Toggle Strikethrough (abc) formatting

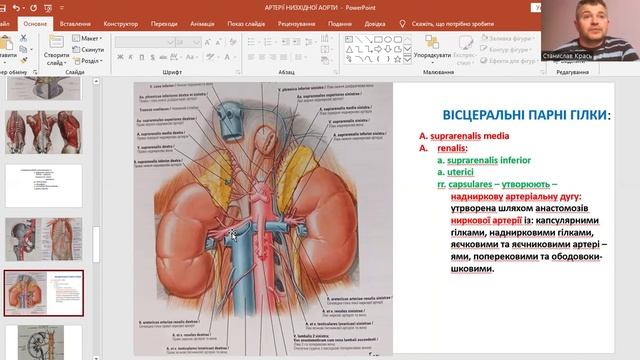coord(163,57)
